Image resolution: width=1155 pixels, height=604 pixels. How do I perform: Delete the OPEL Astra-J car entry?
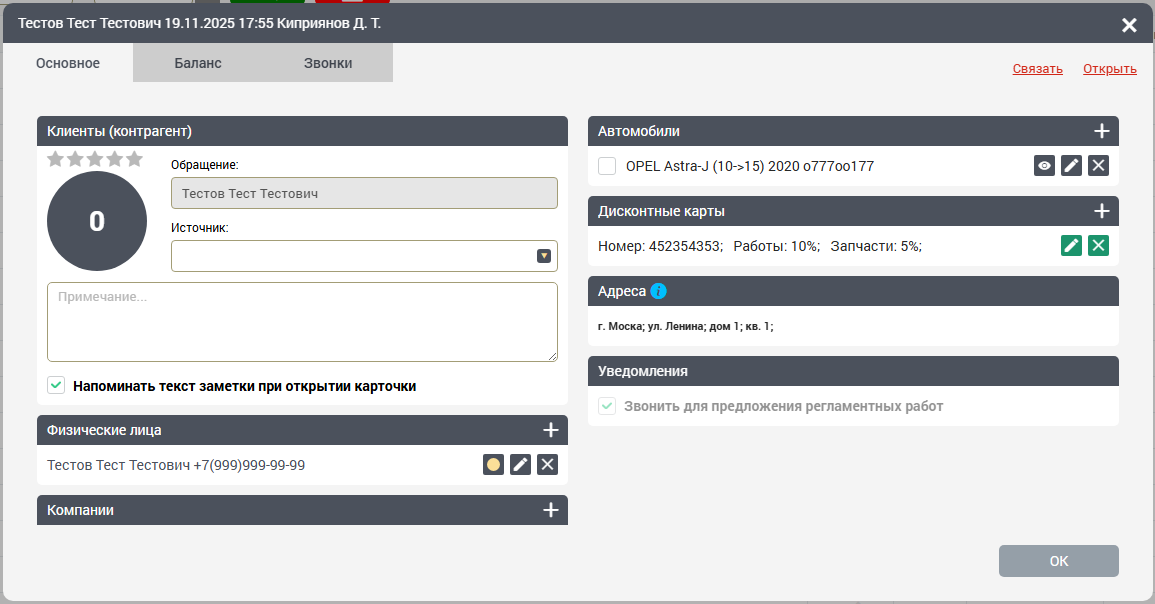(x=1098, y=166)
